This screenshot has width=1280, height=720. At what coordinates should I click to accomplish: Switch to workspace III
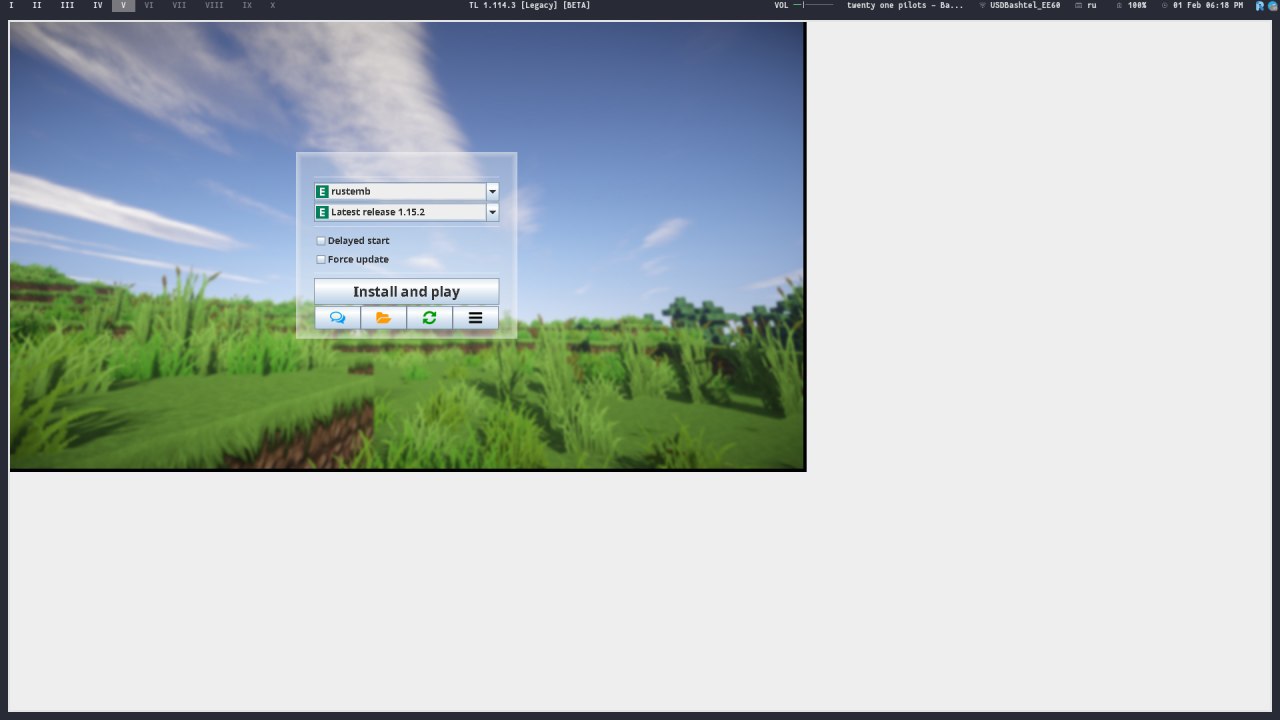point(67,5)
